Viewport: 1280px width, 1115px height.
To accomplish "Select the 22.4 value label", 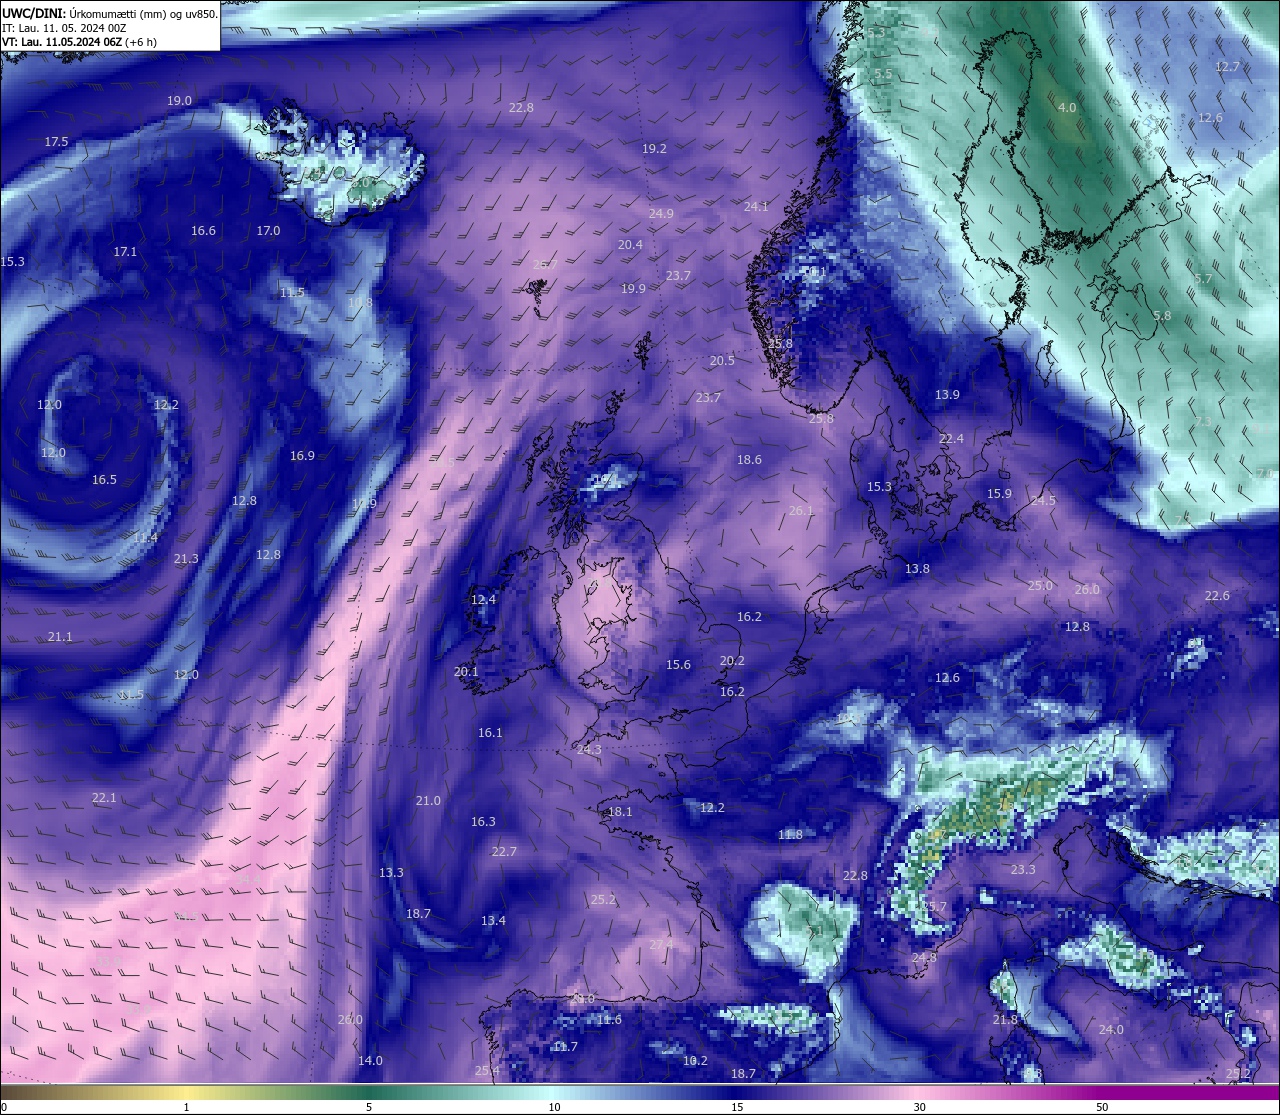I will 951,439.
